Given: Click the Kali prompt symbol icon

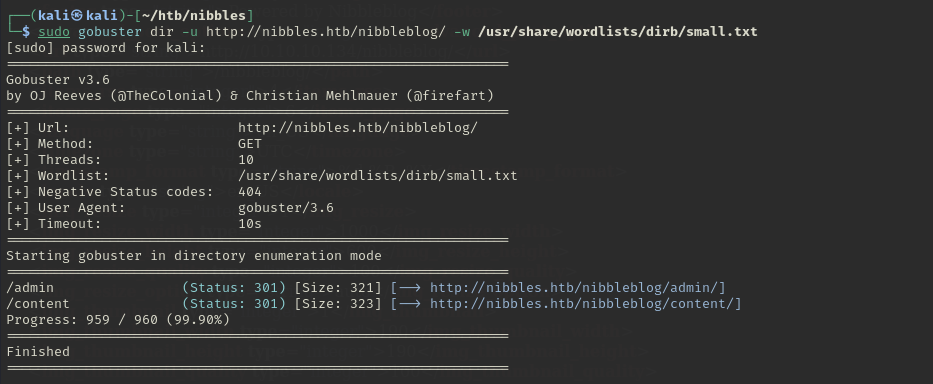Looking at the screenshot, I should click(86, 15).
